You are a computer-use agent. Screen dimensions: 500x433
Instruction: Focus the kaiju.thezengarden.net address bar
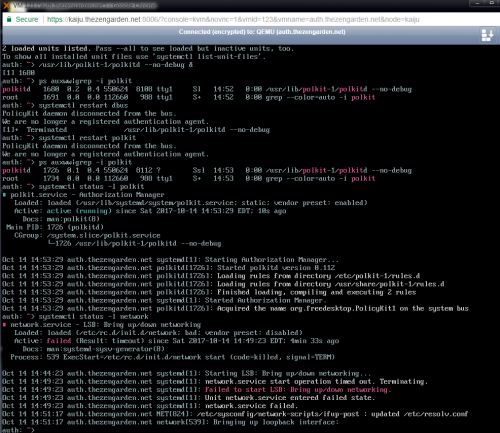[x=233, y=19]
